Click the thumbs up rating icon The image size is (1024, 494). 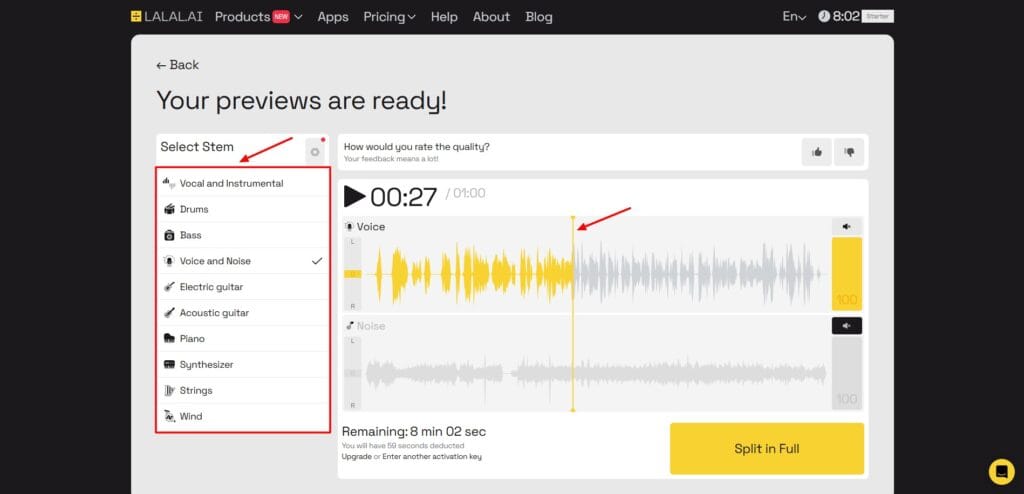tap(817, 152)
